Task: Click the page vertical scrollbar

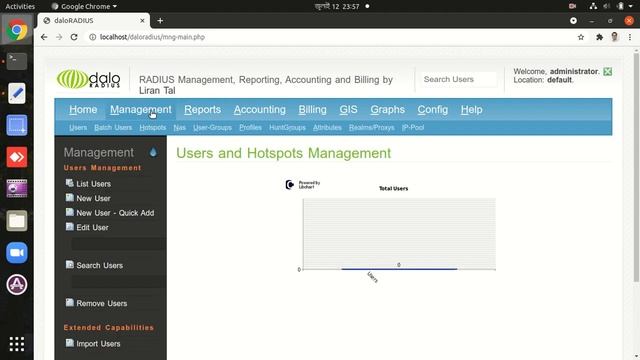Action: (x=636, y=167)
